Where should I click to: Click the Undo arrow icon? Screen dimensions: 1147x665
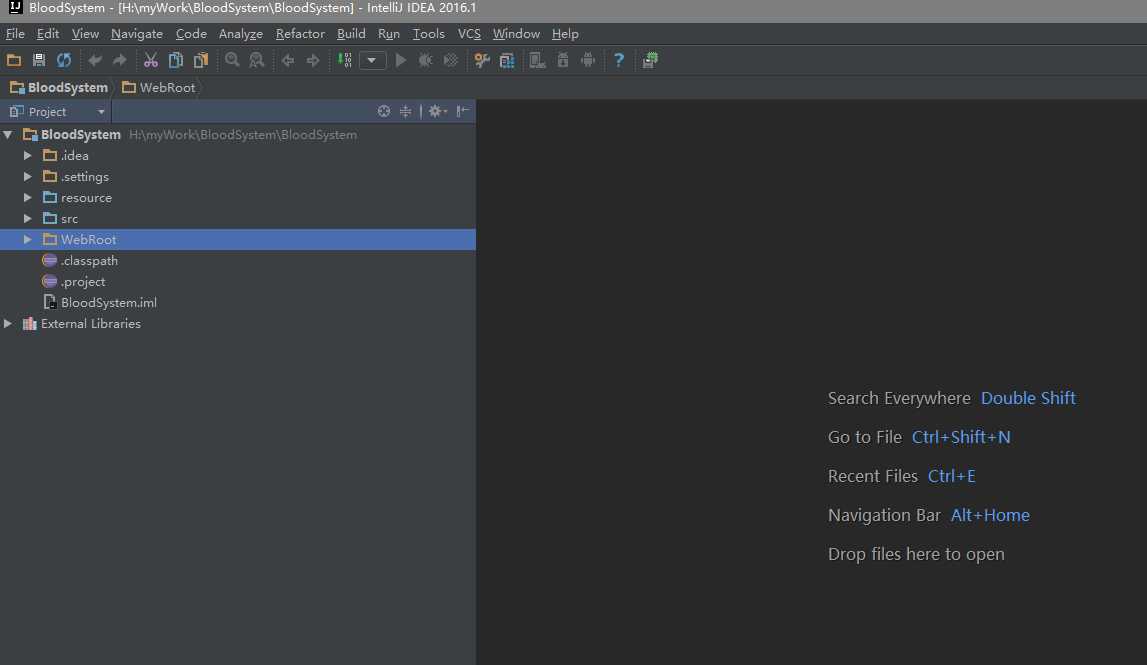(94, 60)
